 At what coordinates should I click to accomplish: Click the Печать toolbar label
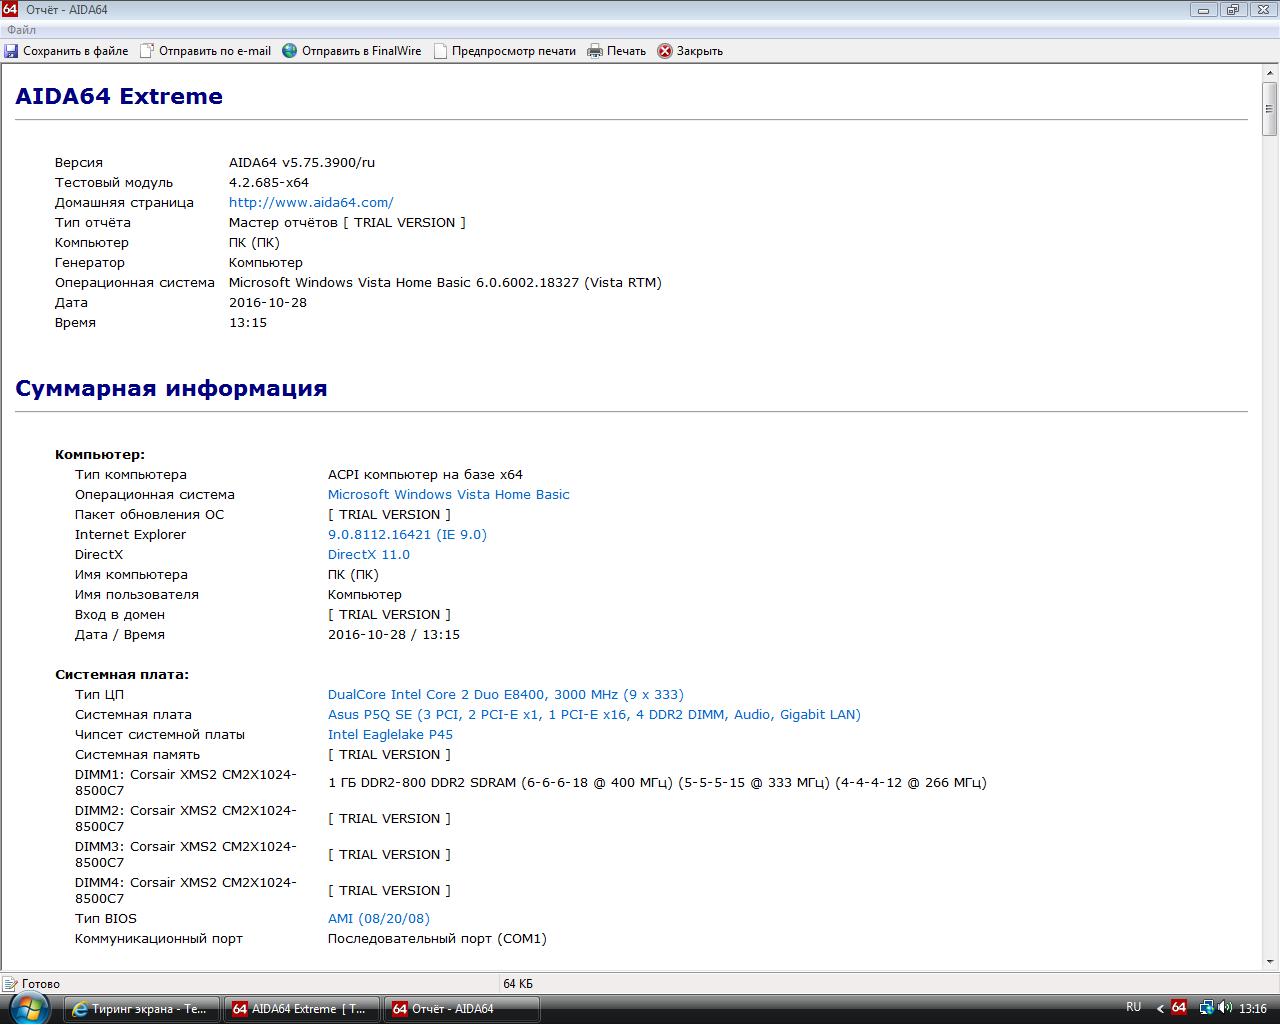point(626,51)
